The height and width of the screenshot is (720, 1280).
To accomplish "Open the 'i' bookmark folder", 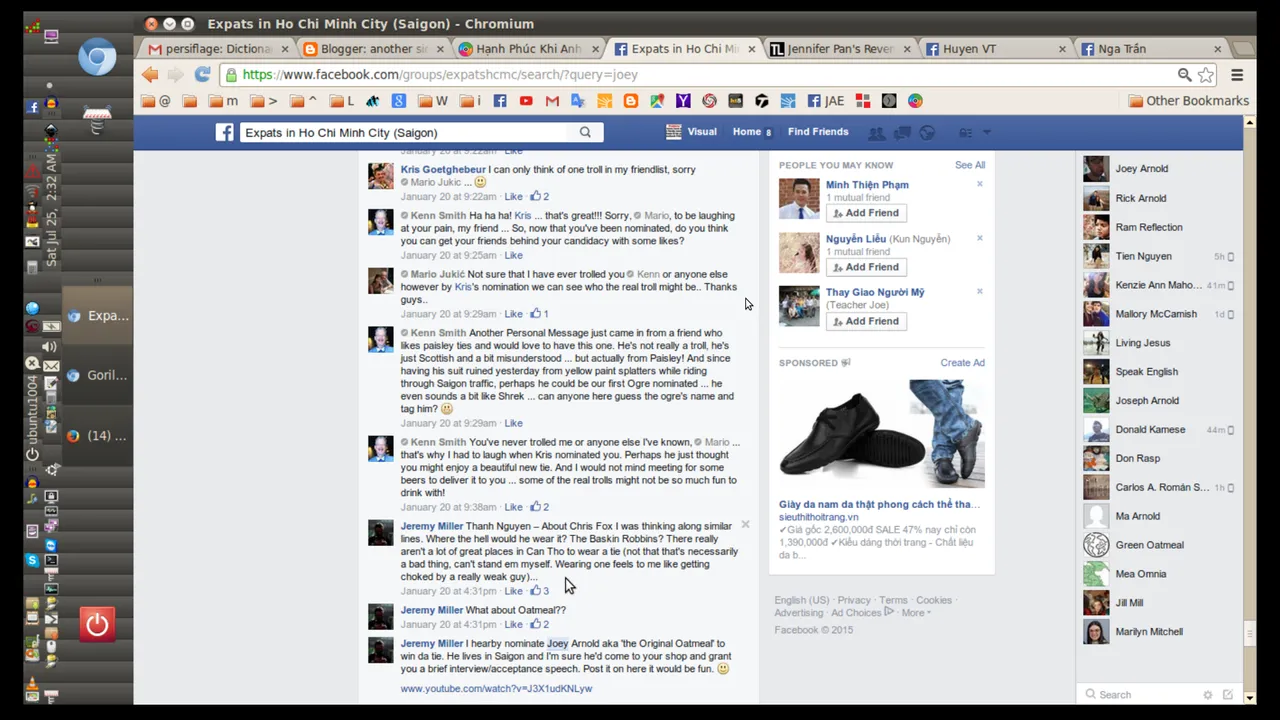I will [x=470, y=101].
